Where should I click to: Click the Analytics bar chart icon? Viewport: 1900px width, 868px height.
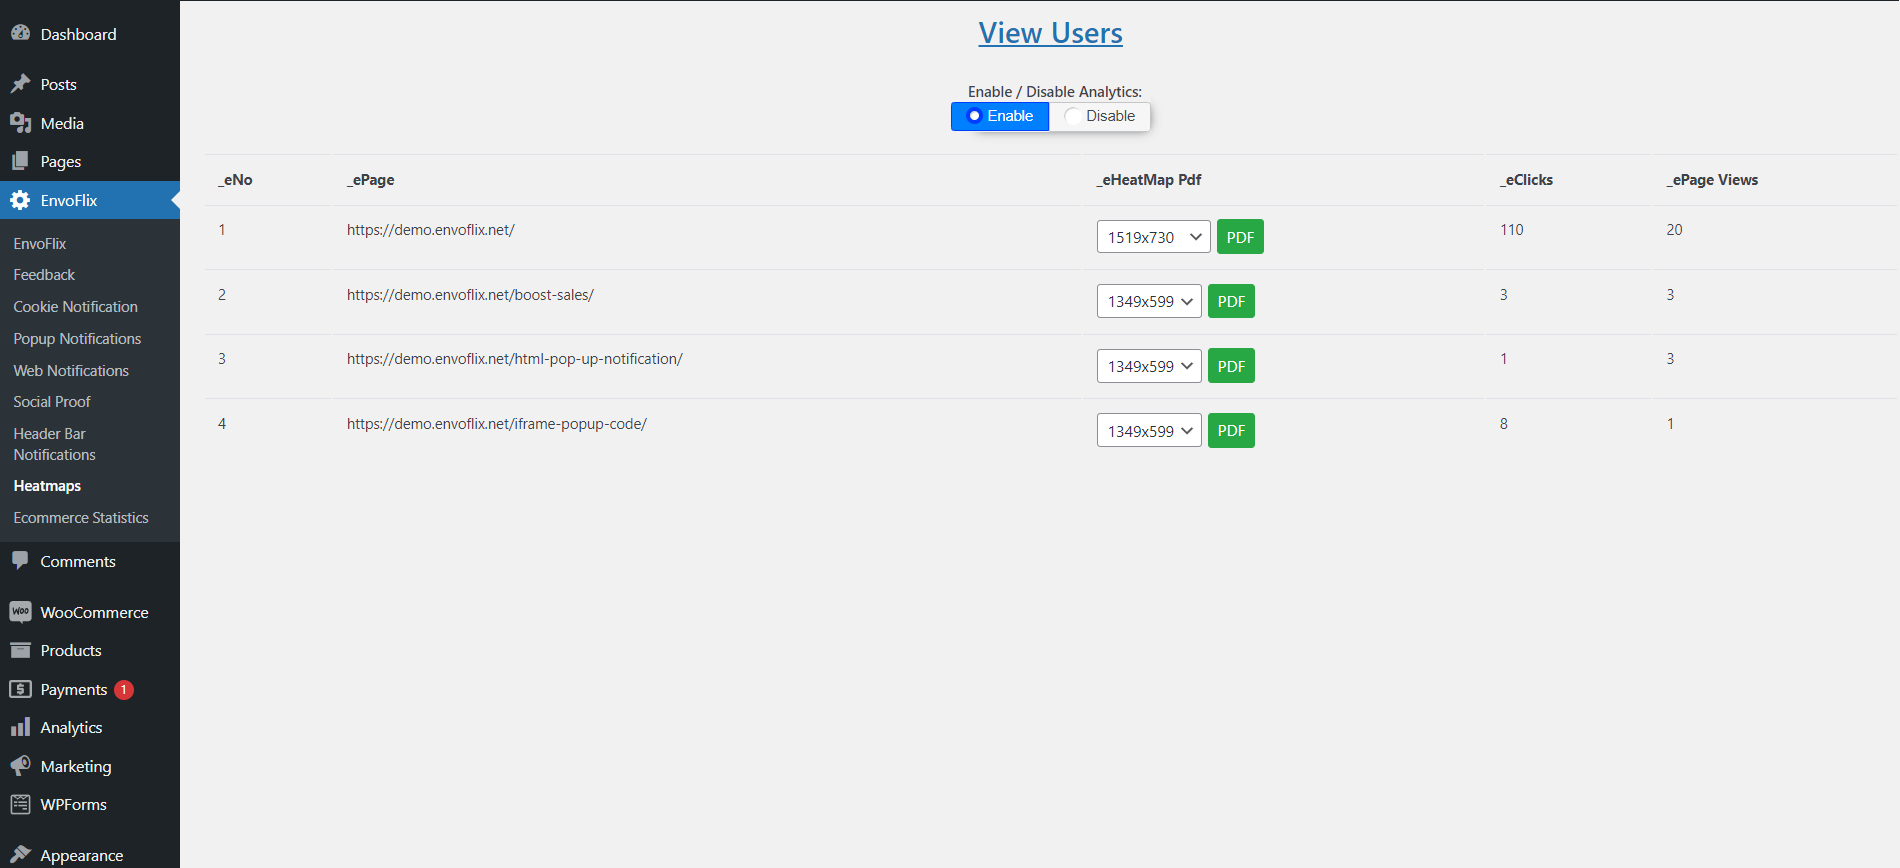pos(20,727)
